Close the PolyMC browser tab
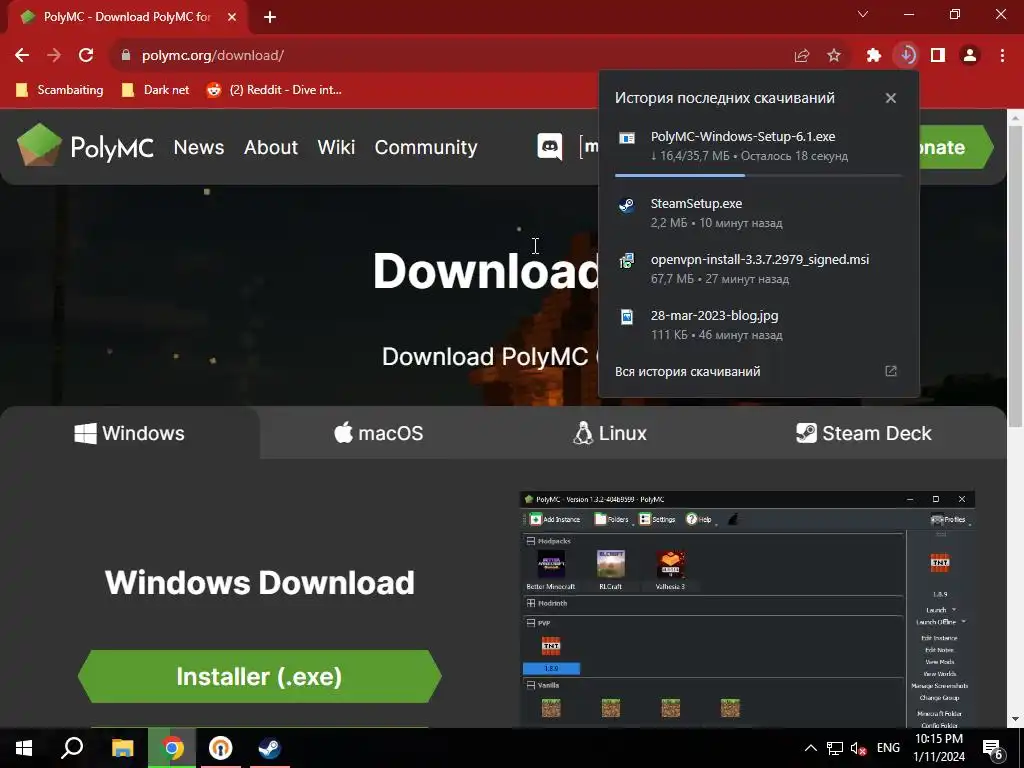Image resolution: width=1024 pixels, height=768 pixels. (232, 17)
